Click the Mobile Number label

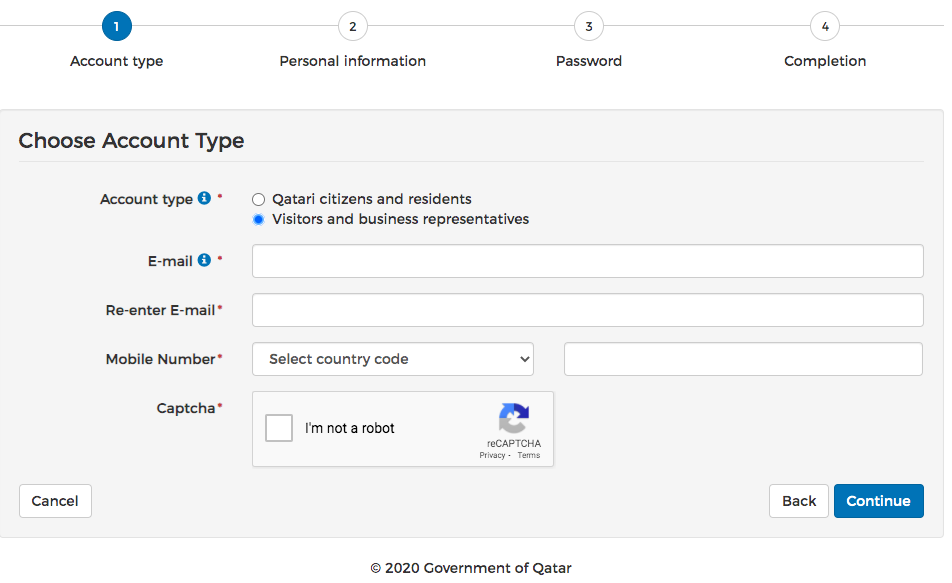[x=160, y=360]
